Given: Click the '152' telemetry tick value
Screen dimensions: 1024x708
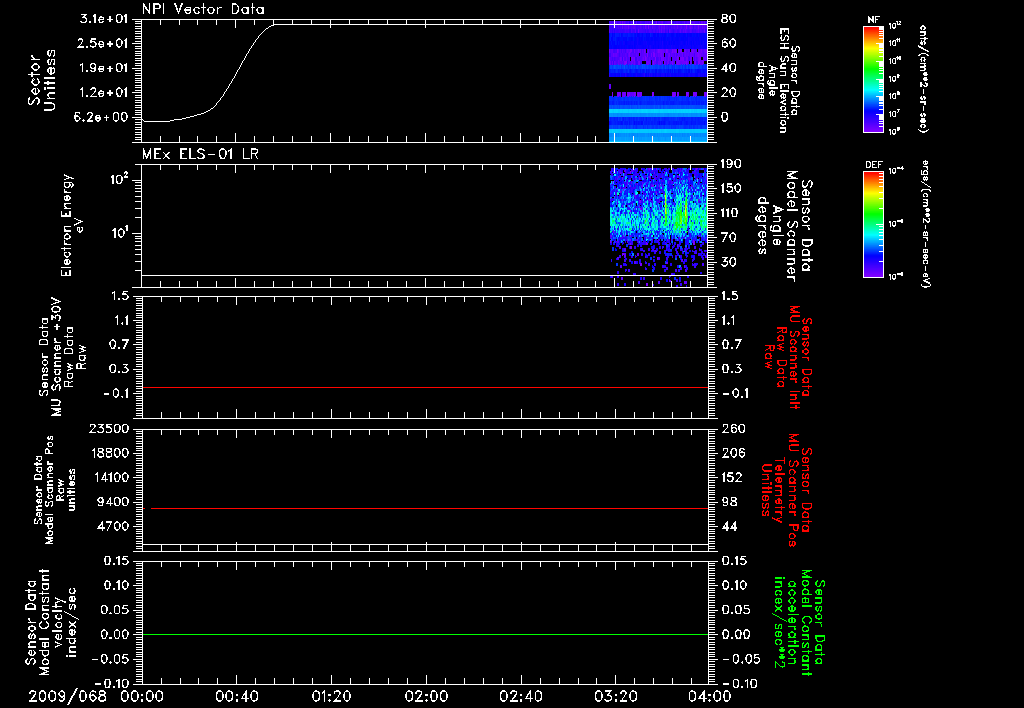Looking at the screenshot, I should [733, 477].
